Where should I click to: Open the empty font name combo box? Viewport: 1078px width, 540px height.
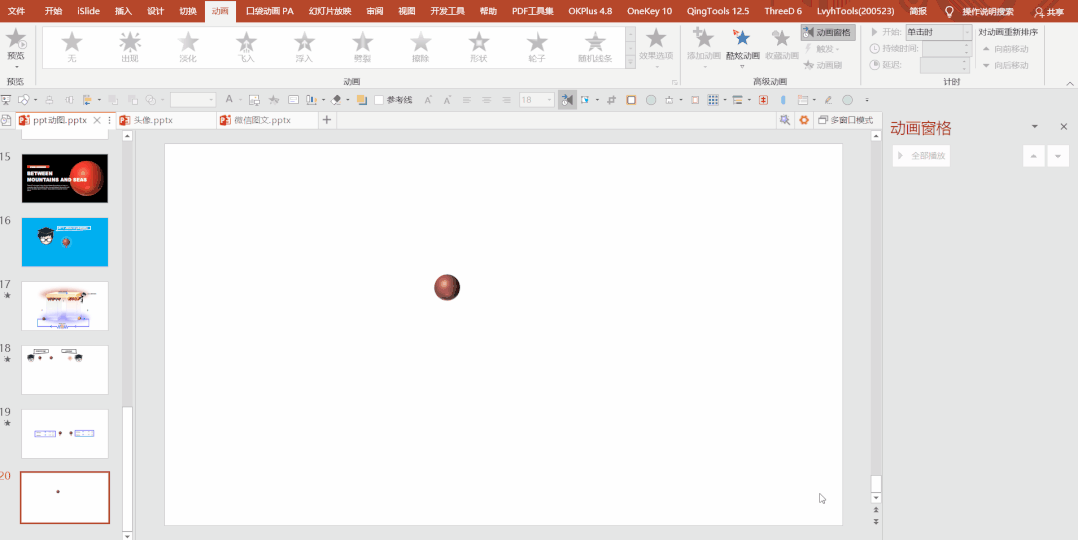193,100
